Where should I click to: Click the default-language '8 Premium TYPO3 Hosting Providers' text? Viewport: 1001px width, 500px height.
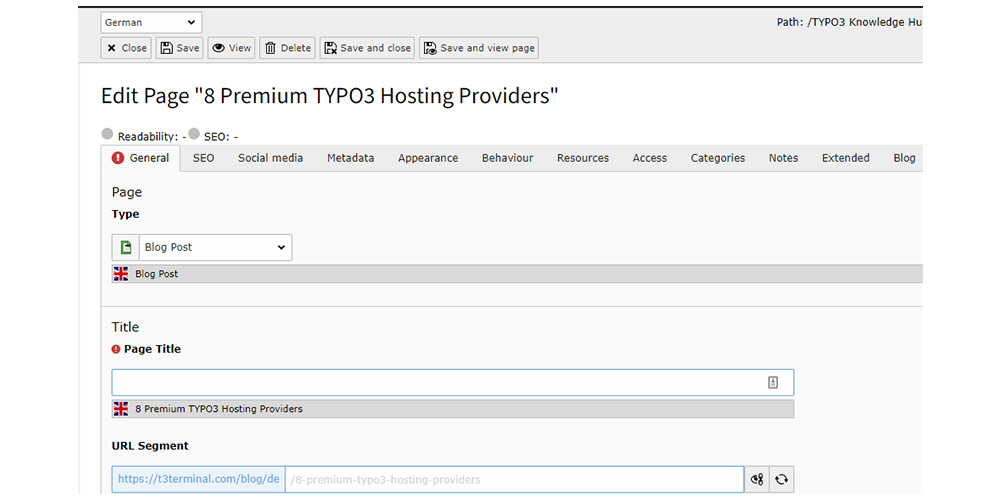pyautogui.click(x=219, y=409)
